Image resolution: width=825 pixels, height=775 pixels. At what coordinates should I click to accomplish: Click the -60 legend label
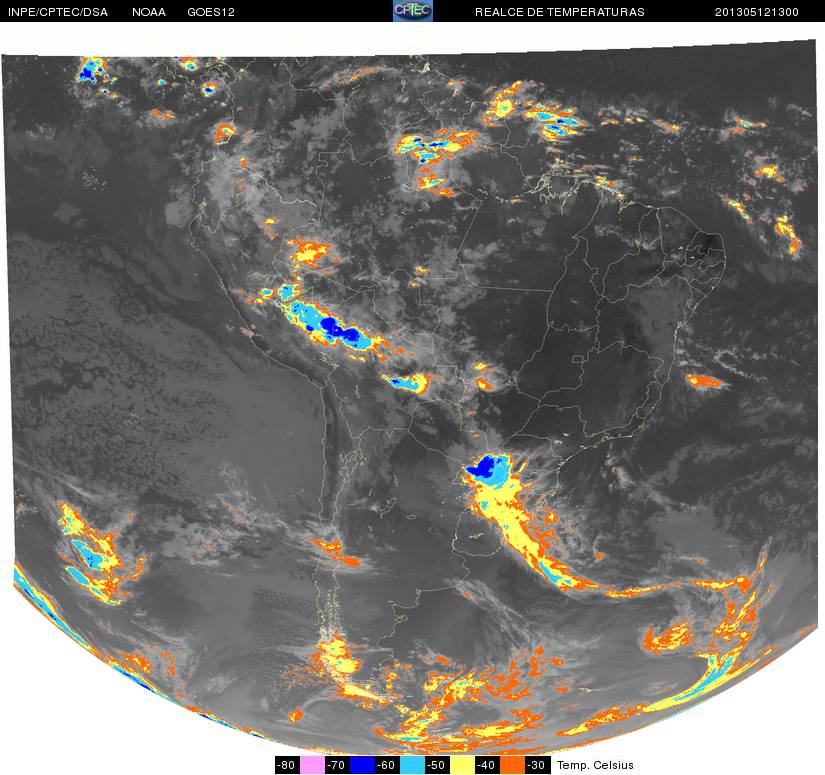387,765
